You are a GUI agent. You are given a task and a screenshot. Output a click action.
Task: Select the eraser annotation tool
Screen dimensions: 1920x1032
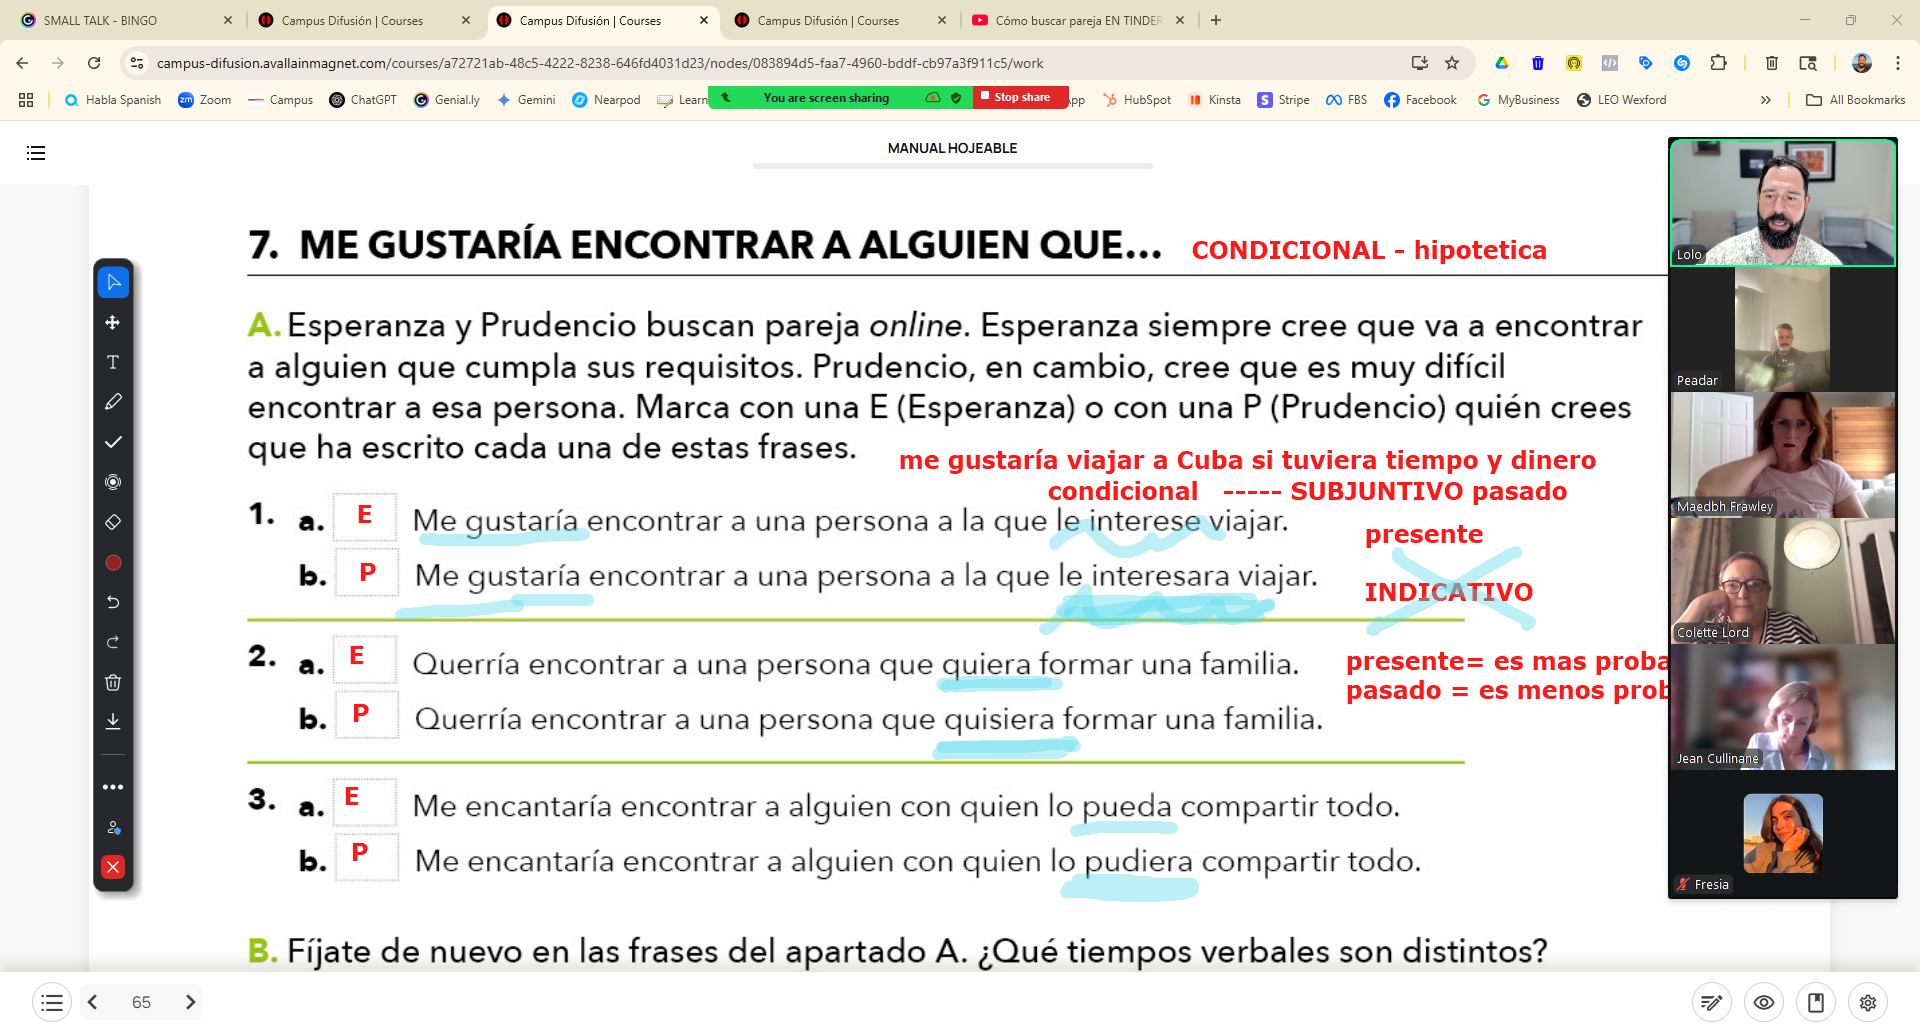click(x=113, y=522)
